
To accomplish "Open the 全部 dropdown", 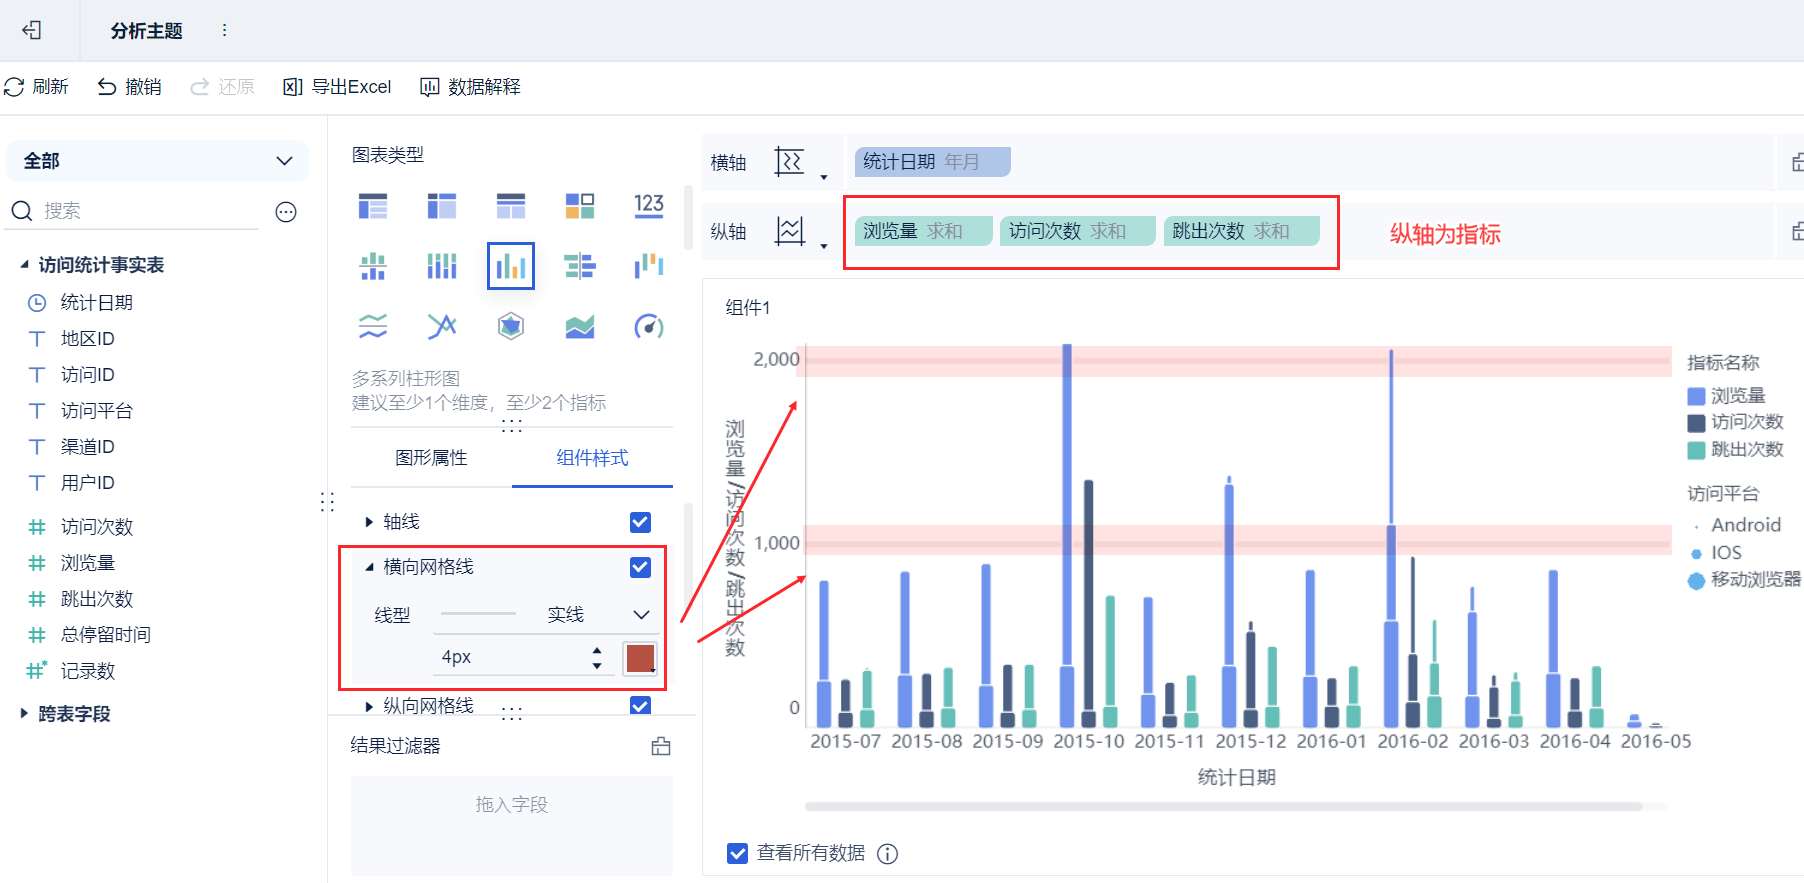I will click(x=157, y=161).
